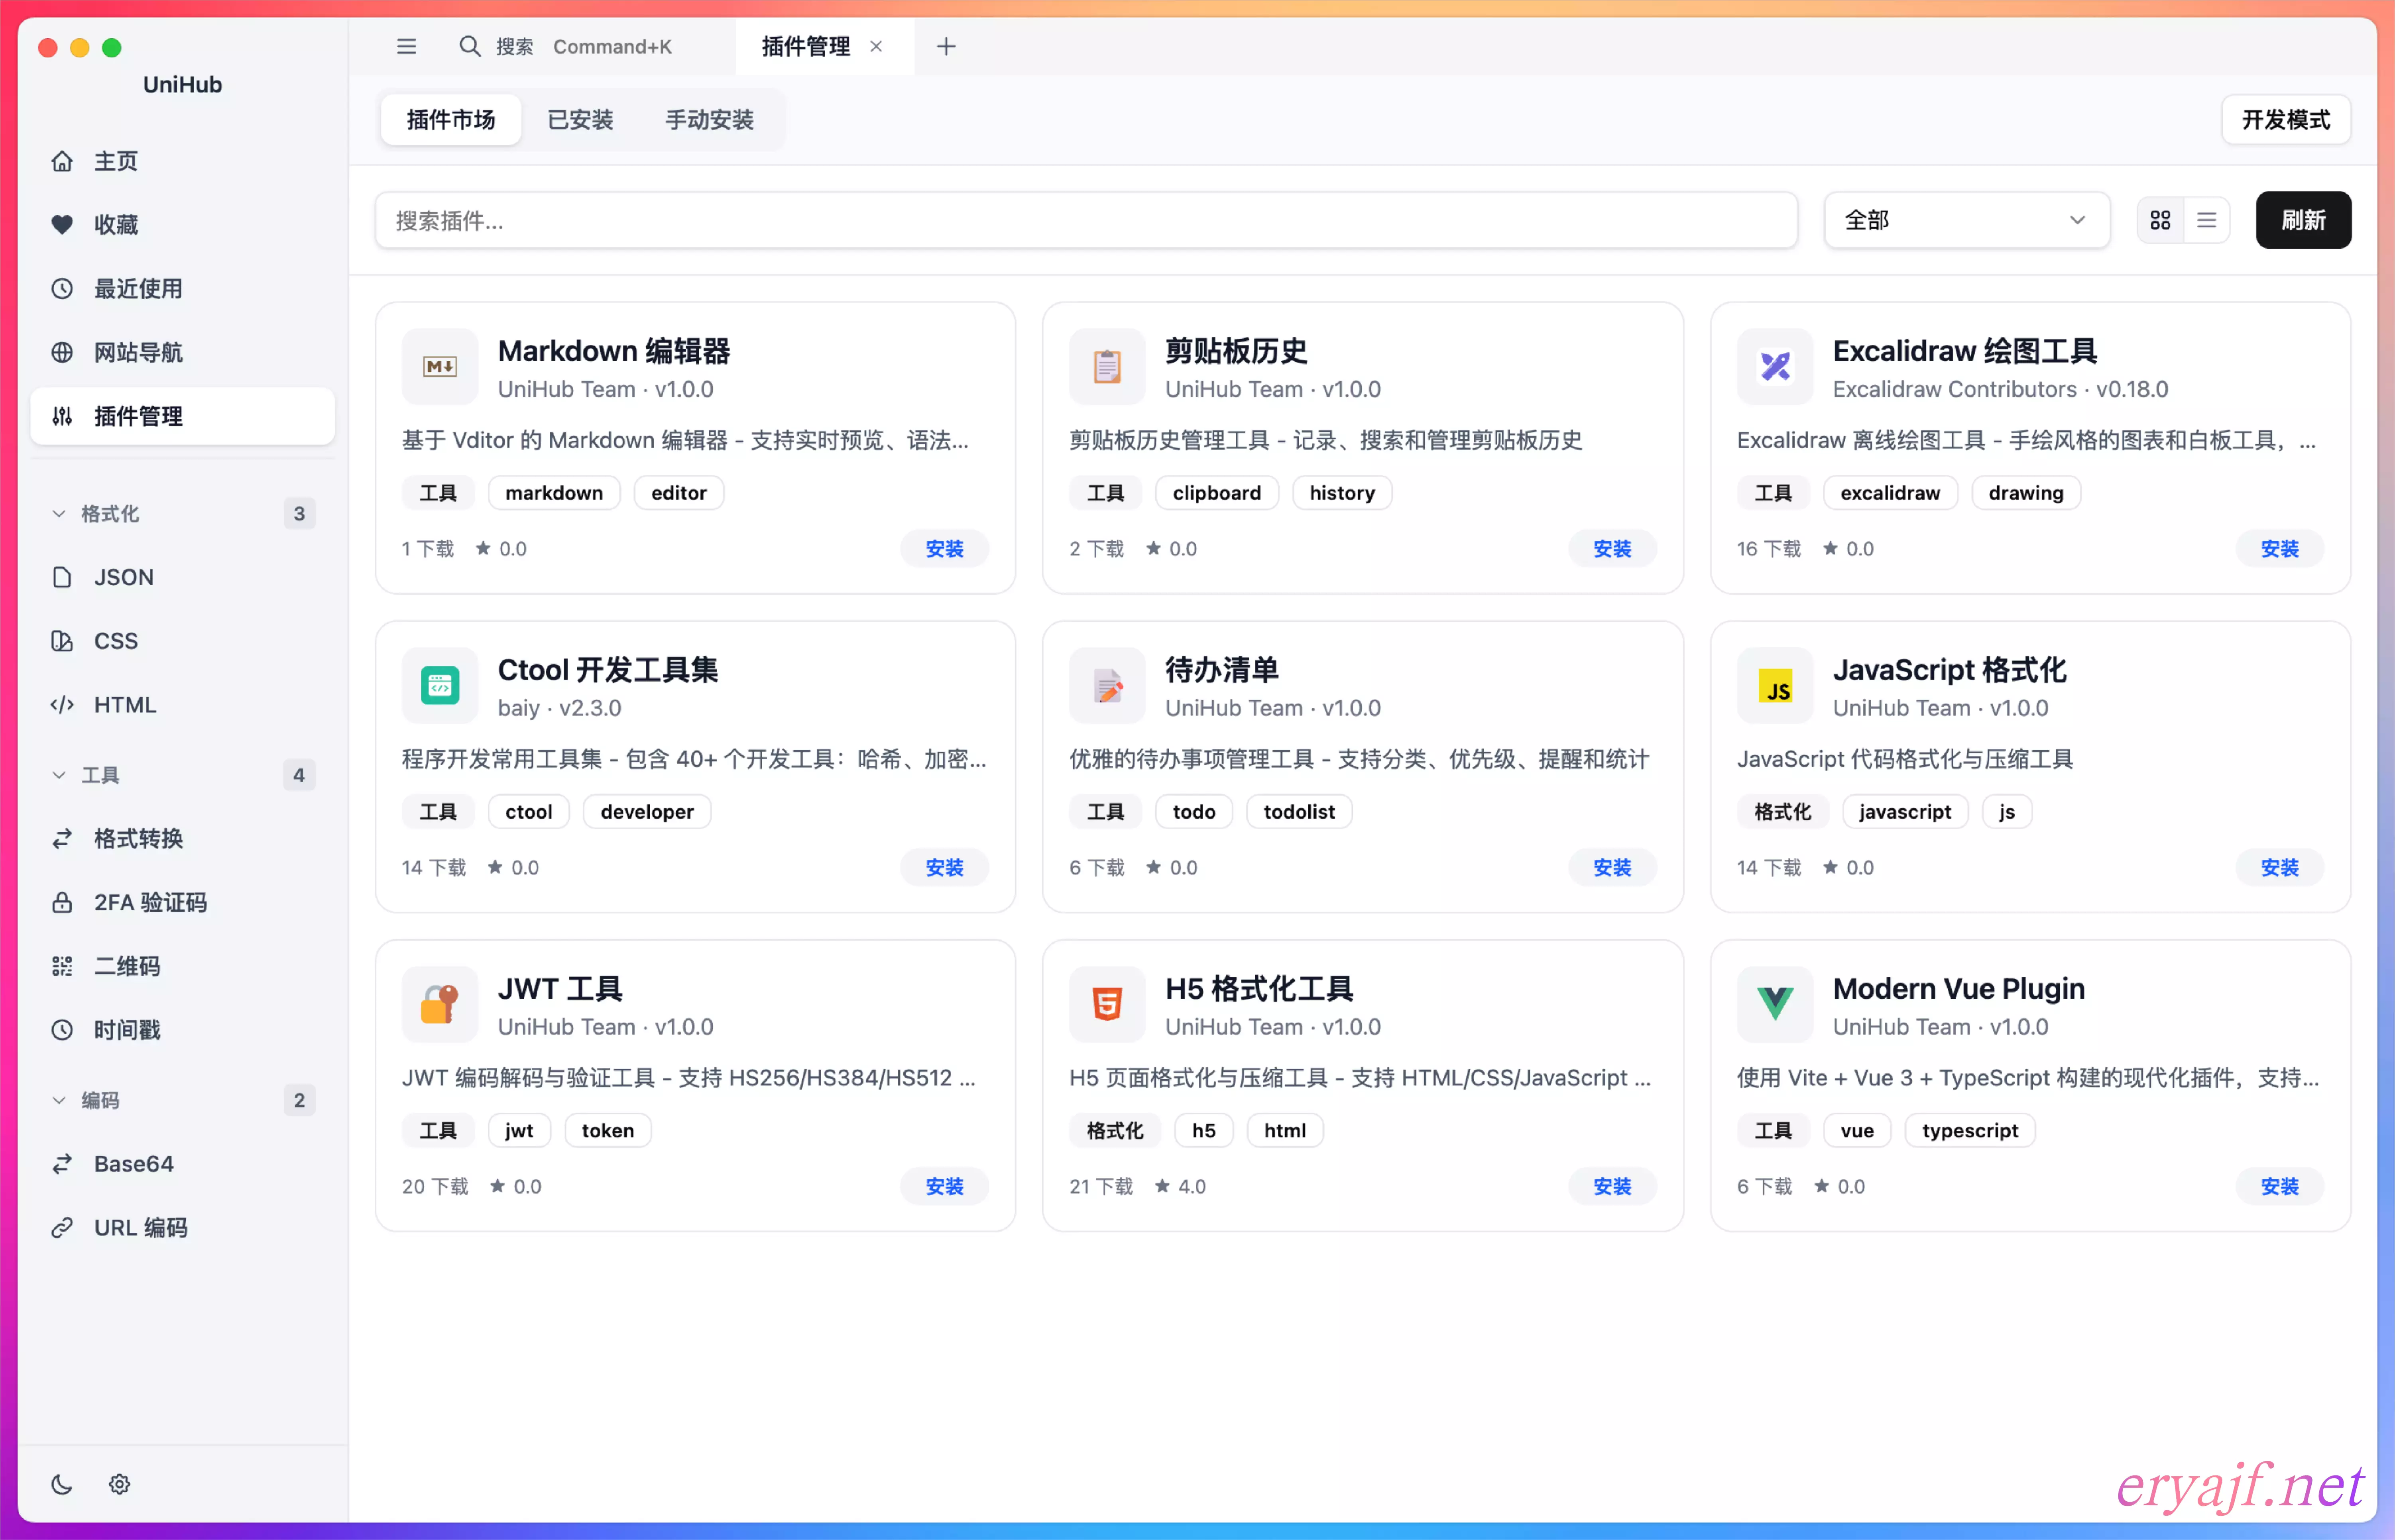Switch to the 手动安装 tab

(x=709, y=120)
